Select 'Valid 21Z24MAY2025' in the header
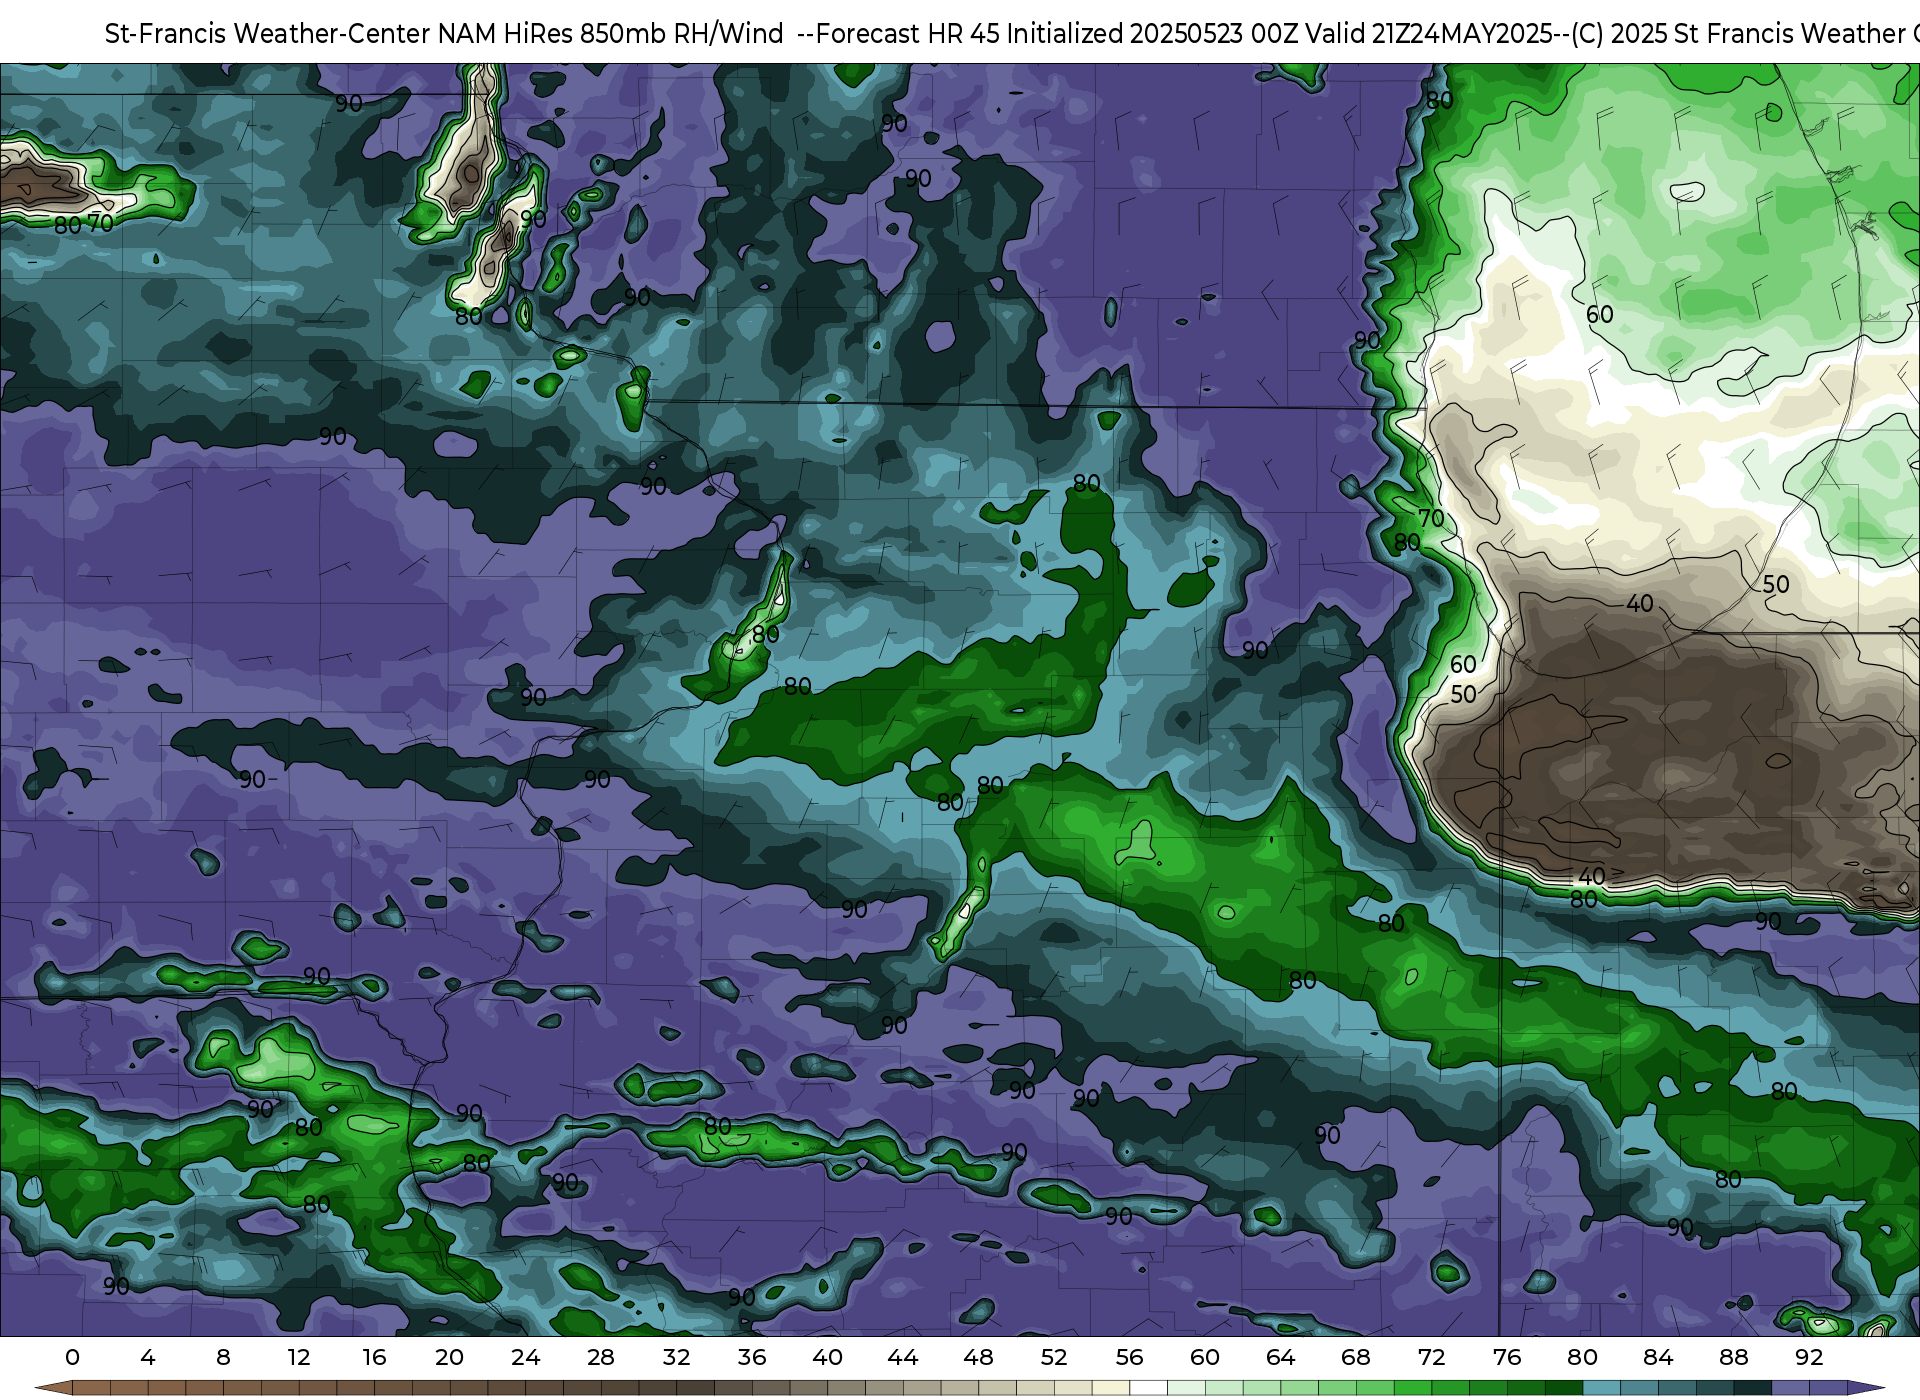This screenshot has height=1400, width=1920. 1429,34
